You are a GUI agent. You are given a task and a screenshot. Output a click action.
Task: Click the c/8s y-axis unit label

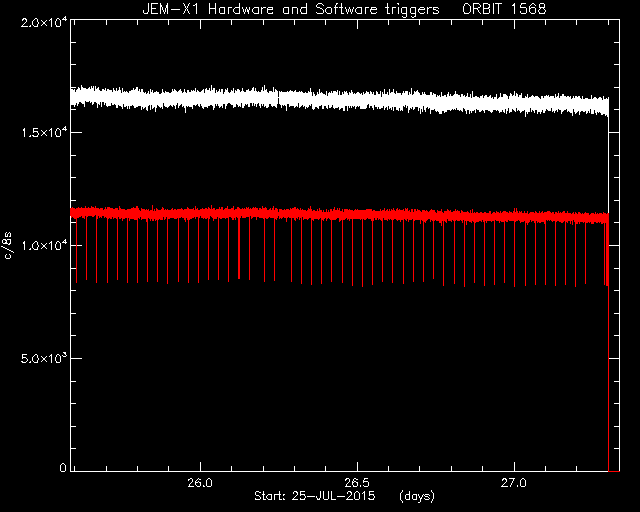click(8, 245)
